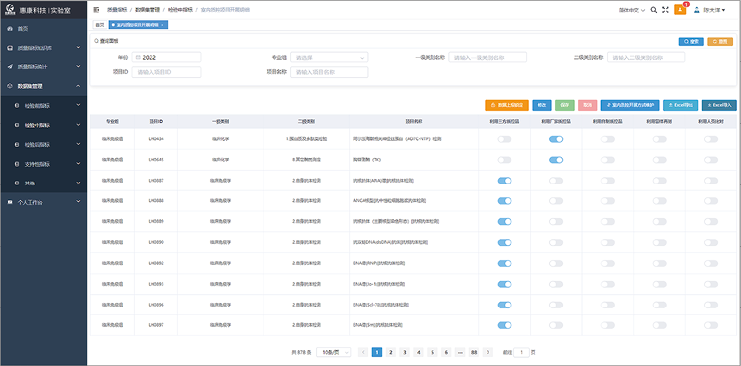Click the 检验中指标 sidebar icon
This screenshot has width=741, height=366.
tap(18, 125)
